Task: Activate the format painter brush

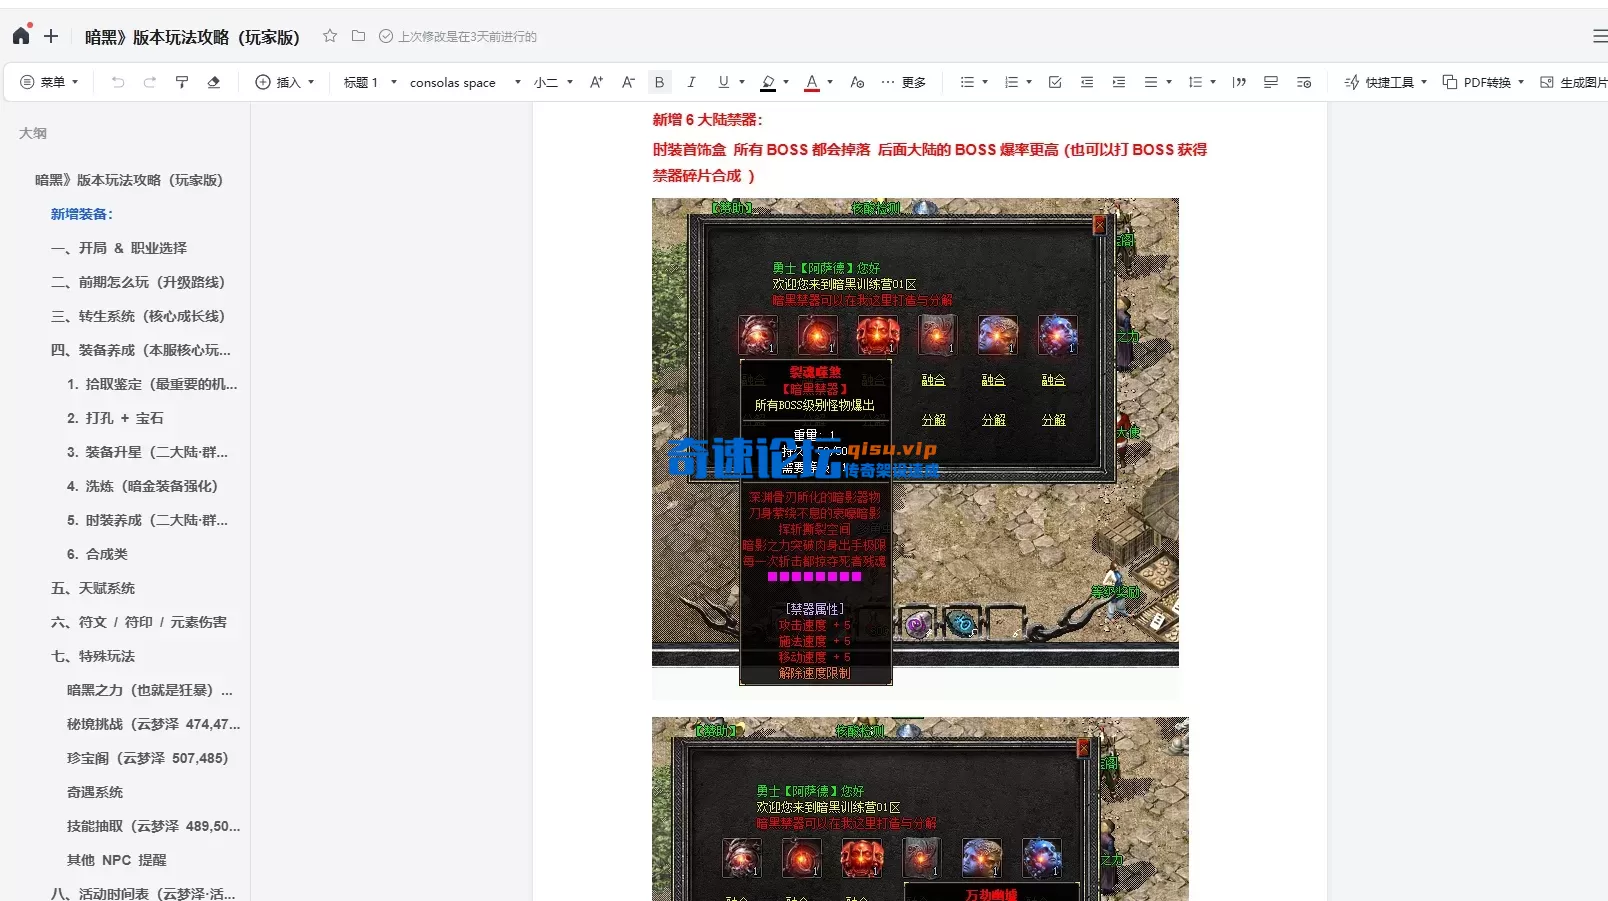Action: point(182,82)
